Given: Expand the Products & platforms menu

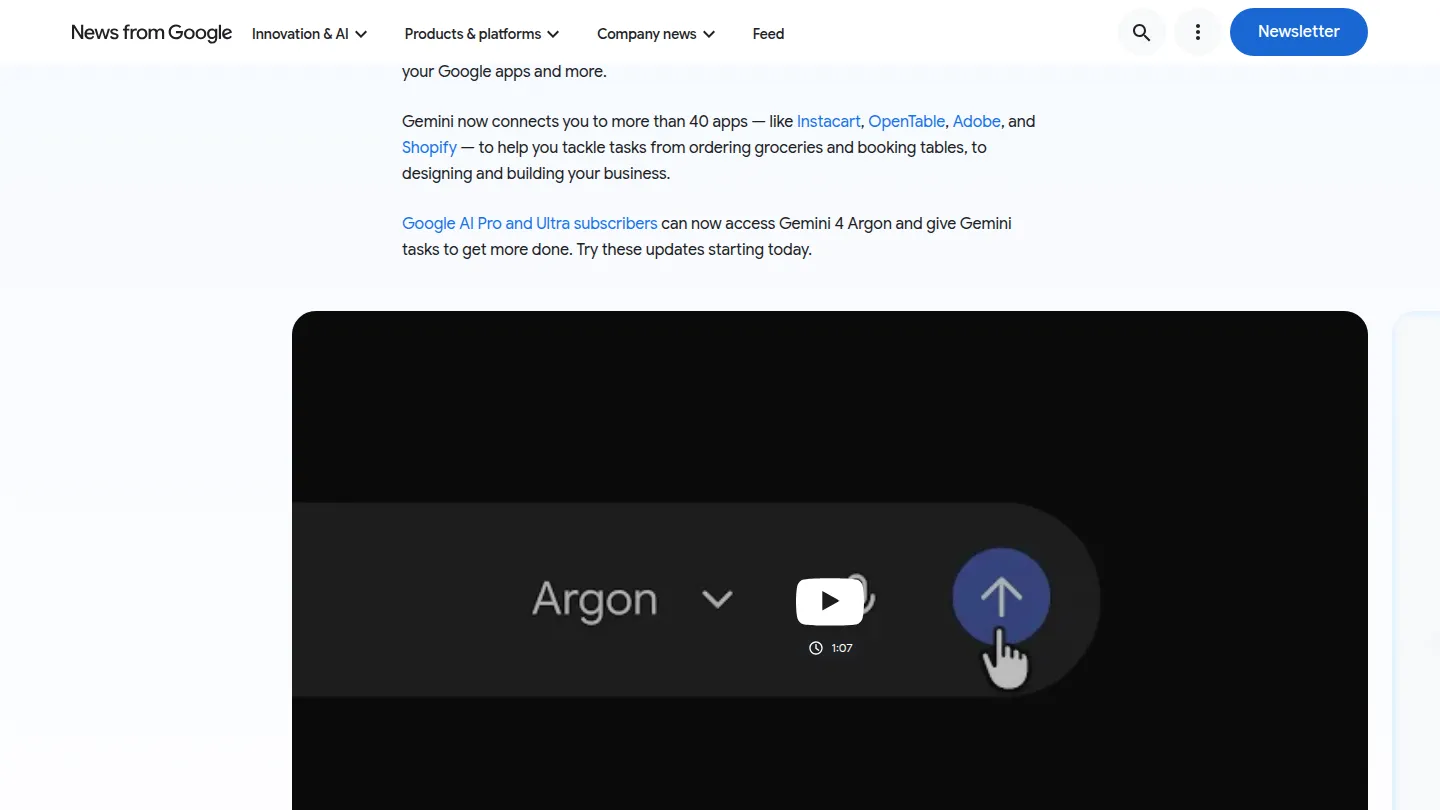Looking at the screenshot, I should point(482,34).
